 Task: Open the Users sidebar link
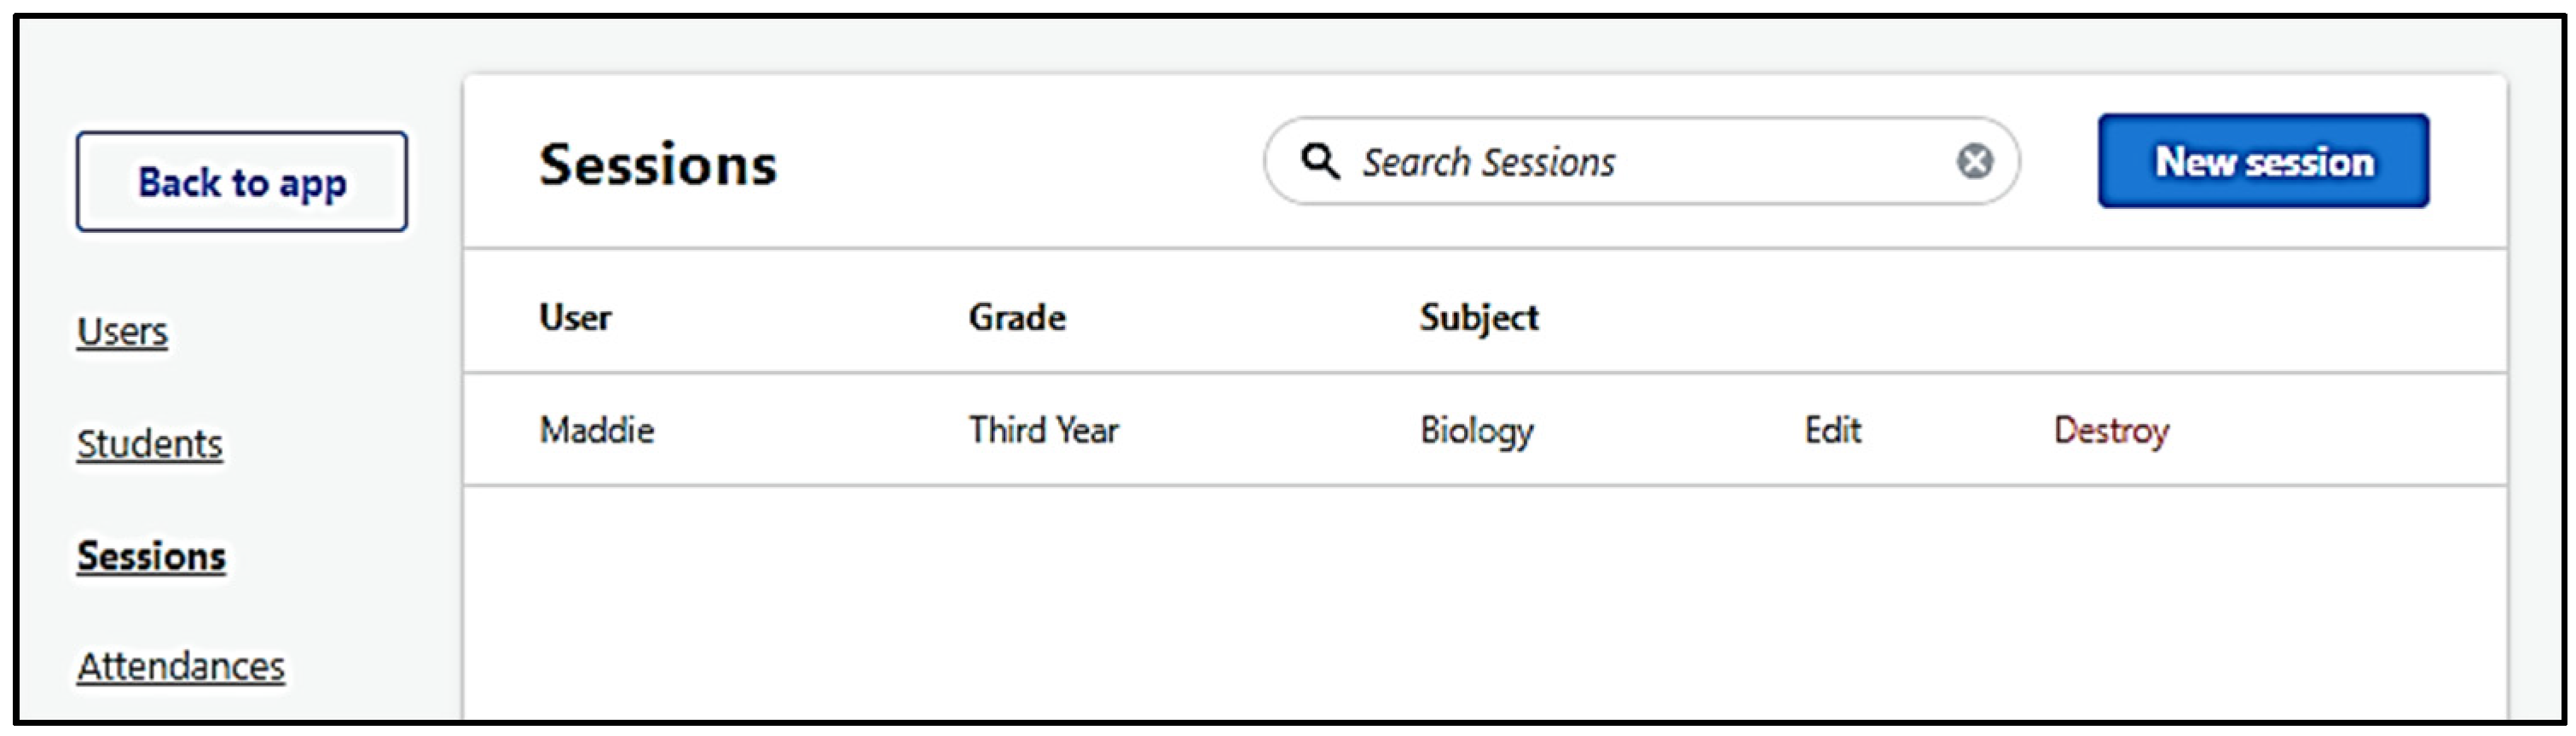122,331
